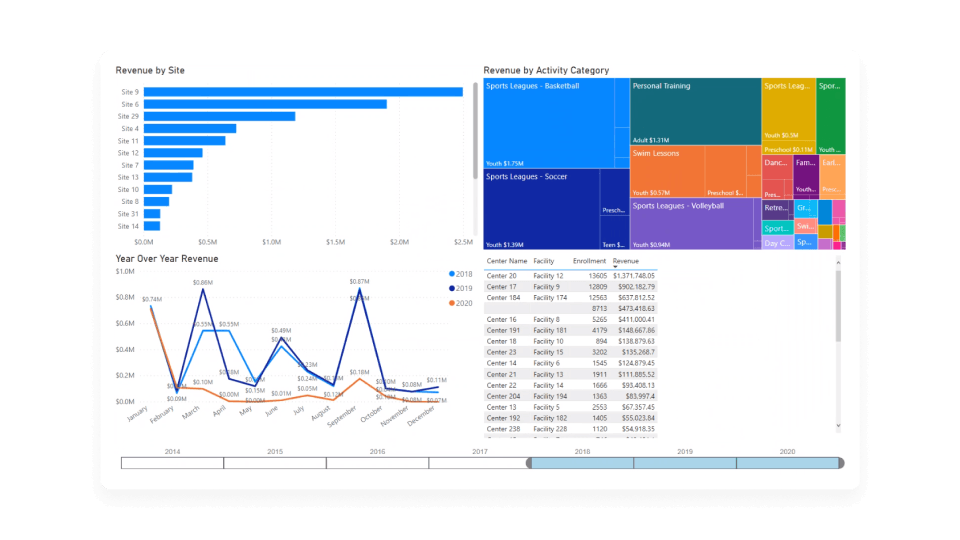Click the Revenue column sort arrow
The image size is (960, 540).
(615, 267)
